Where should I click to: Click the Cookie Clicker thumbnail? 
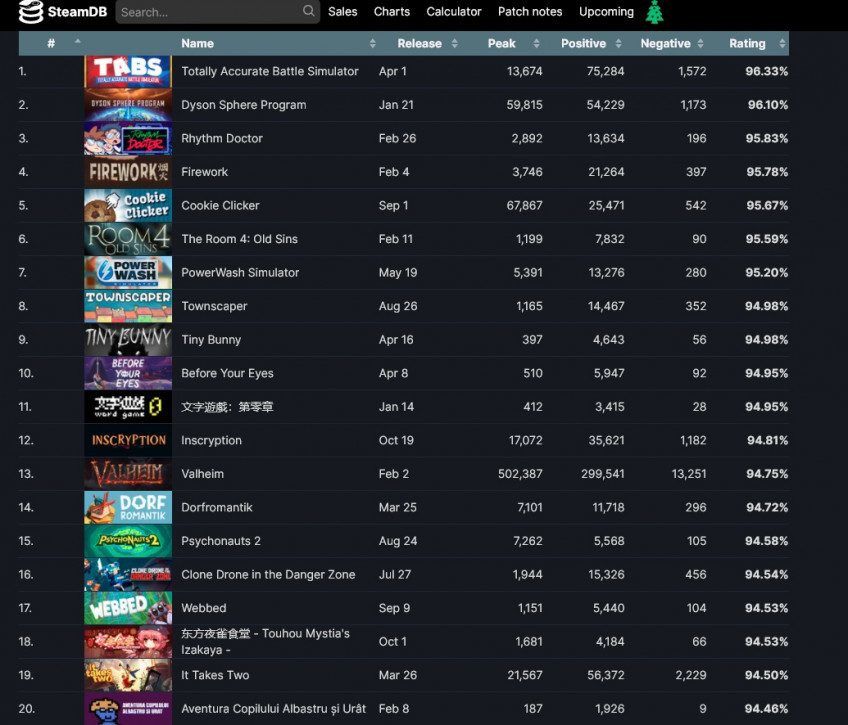128,205
